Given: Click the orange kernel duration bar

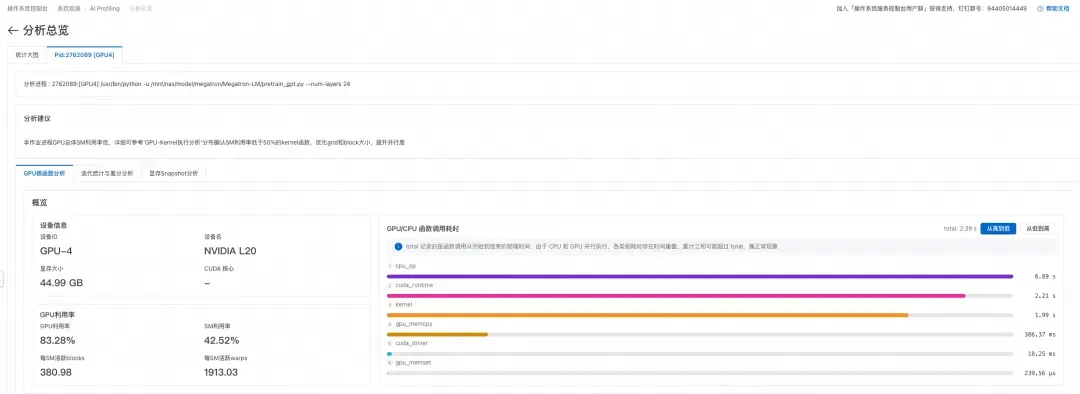Looking at the screenshot, I should click(647, 315).
